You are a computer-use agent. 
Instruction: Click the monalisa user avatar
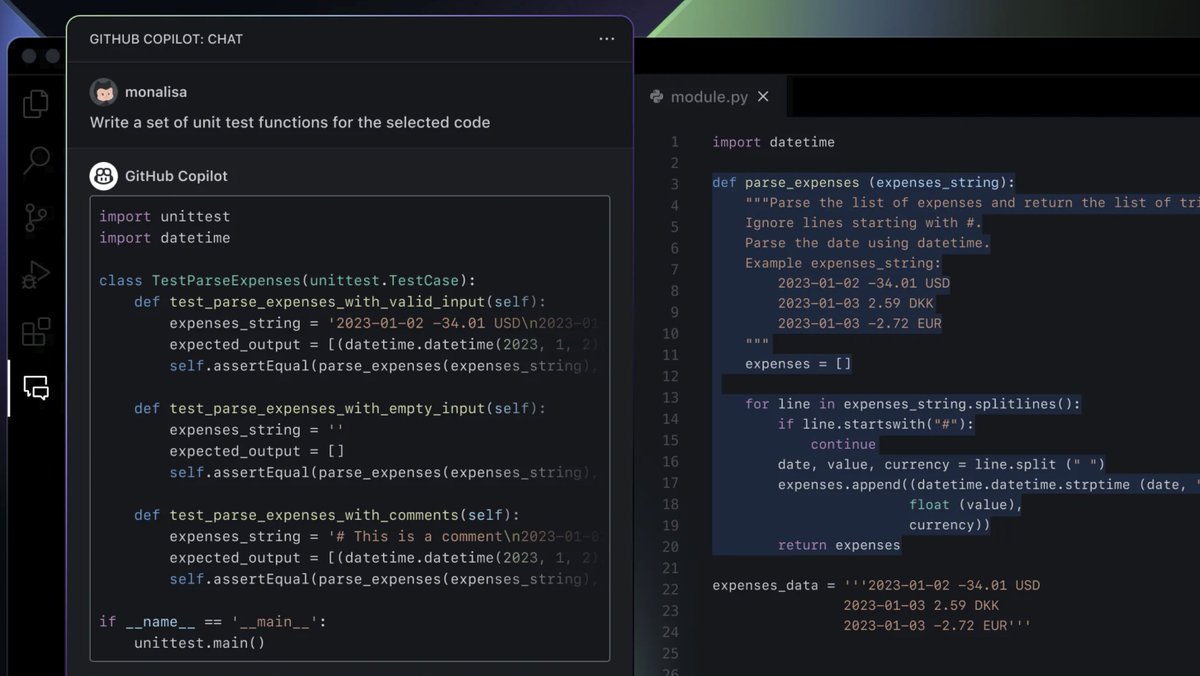(104, 91)
